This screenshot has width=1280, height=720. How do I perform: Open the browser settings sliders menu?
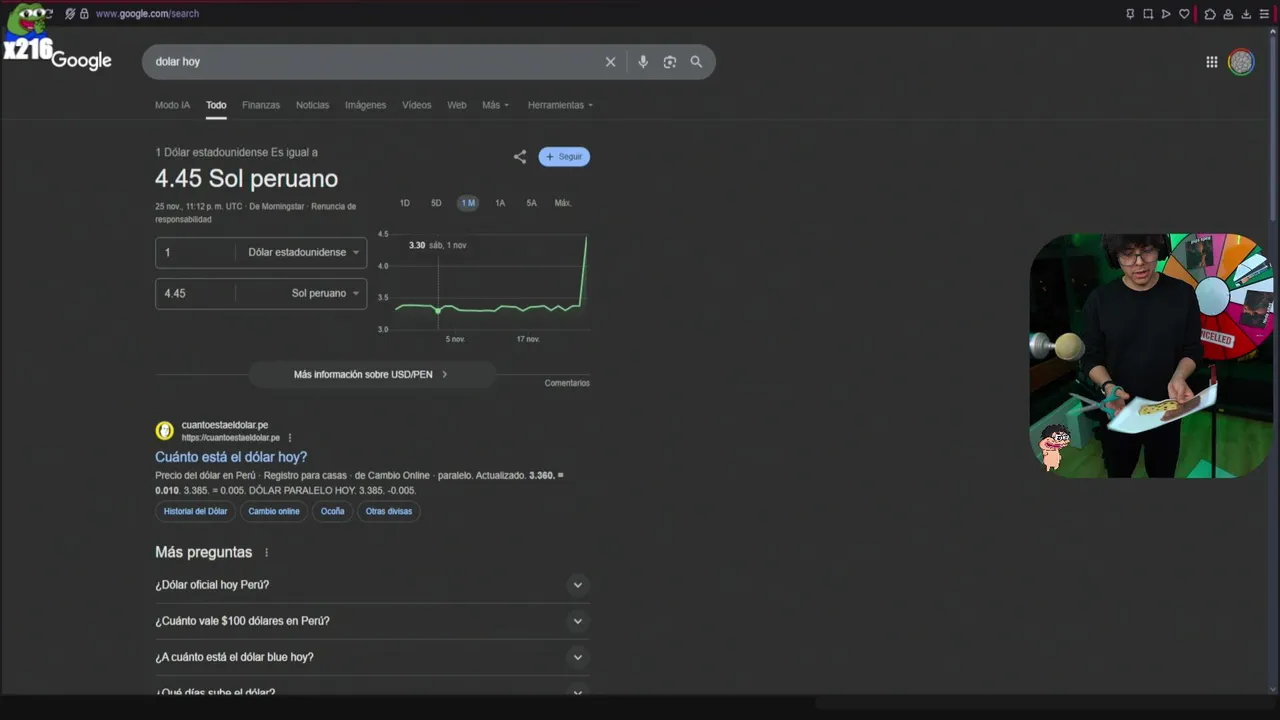[1264, 14]
